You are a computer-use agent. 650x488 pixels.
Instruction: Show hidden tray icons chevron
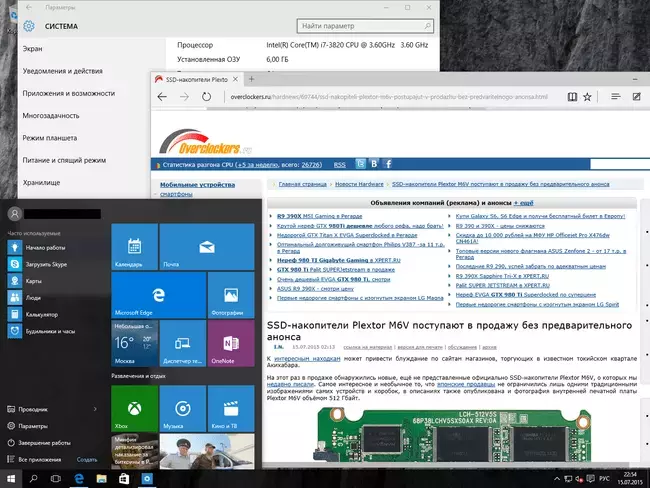pos(556,479)
